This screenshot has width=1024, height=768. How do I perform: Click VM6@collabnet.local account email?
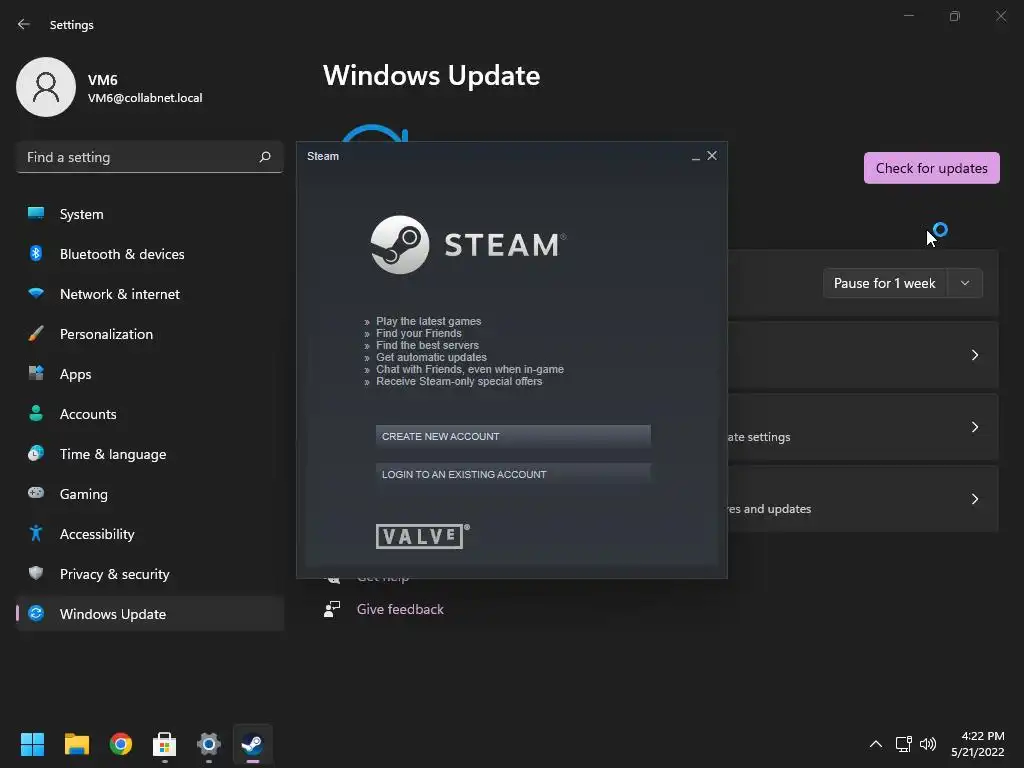(145, 98)
